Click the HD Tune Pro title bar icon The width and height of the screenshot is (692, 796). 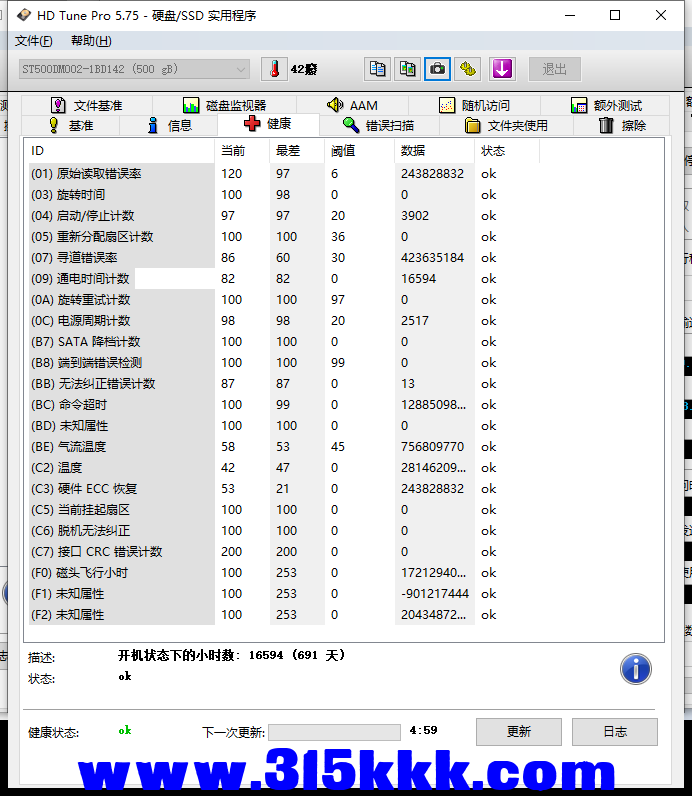point(21,15)
